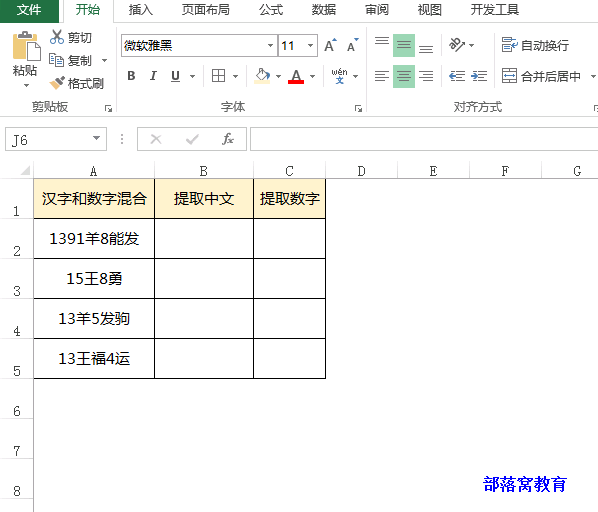Image resolution: width=598 pixels, height=512 pixels.
Task: Select header cell 提取中文
Action: [204, 199]
